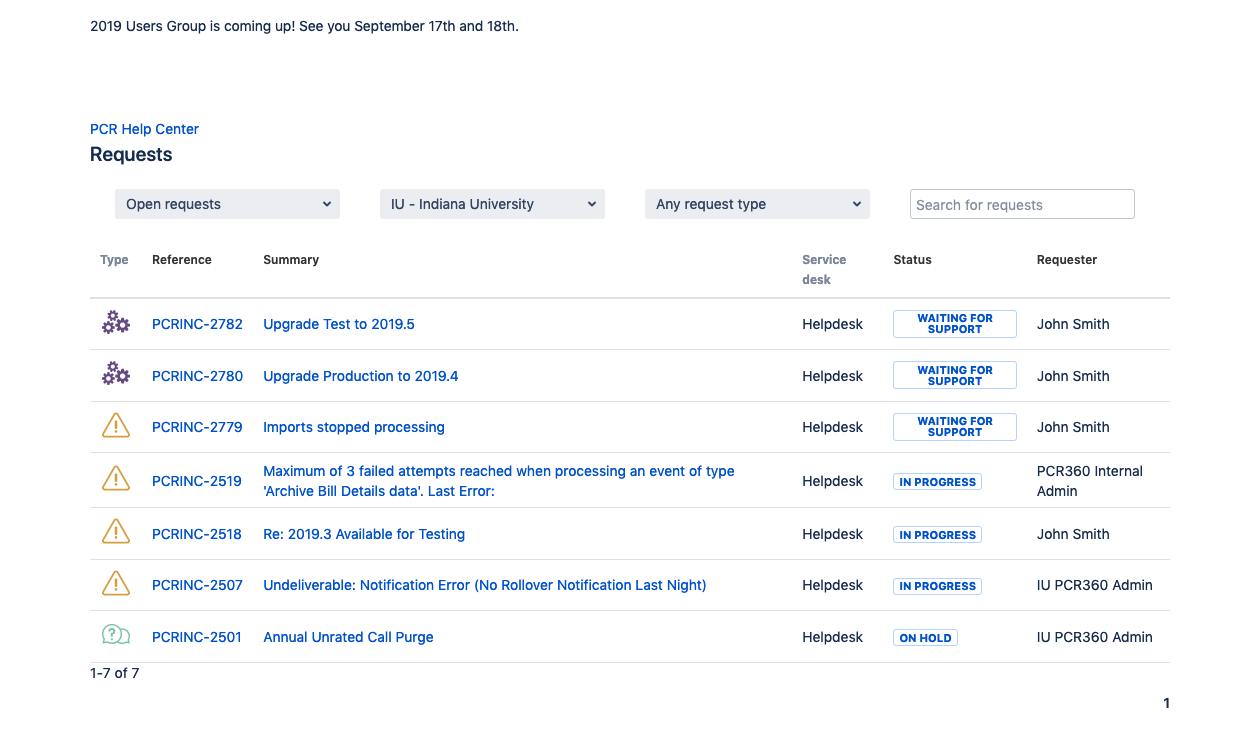Image resolution: width=1255 pixels, height=738 pixels.
Task: Open the Open requests status dropdown
Action: 228,204
